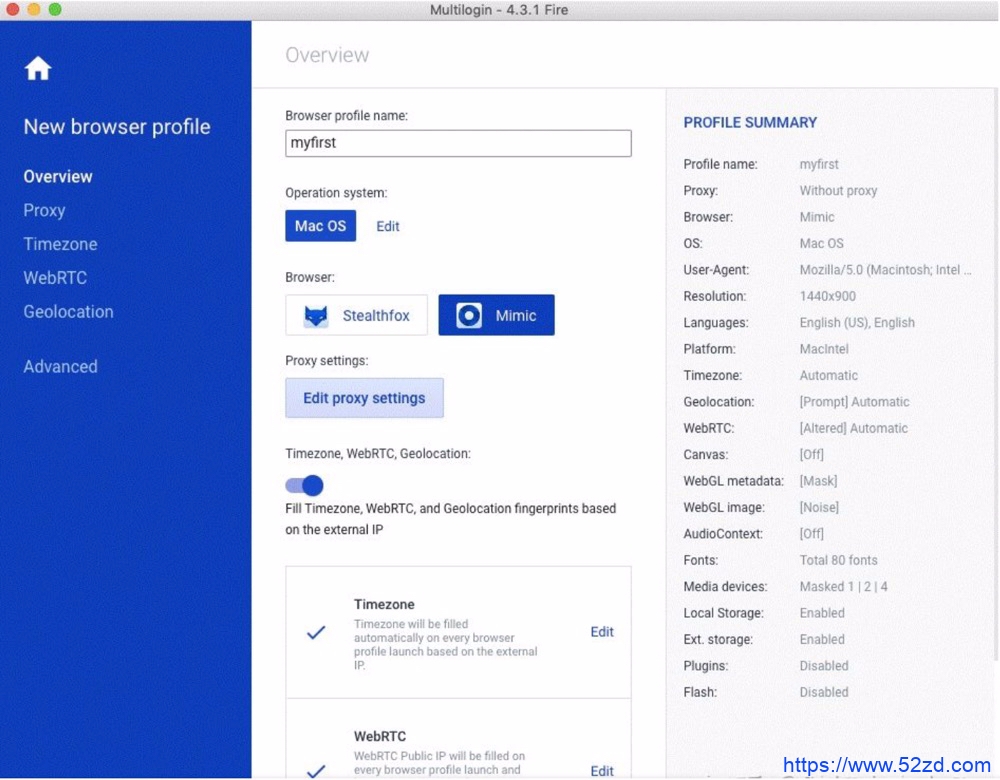Click Edit proxy settings button
This screenshot has width=1000, height=780.
pos(364,398)
